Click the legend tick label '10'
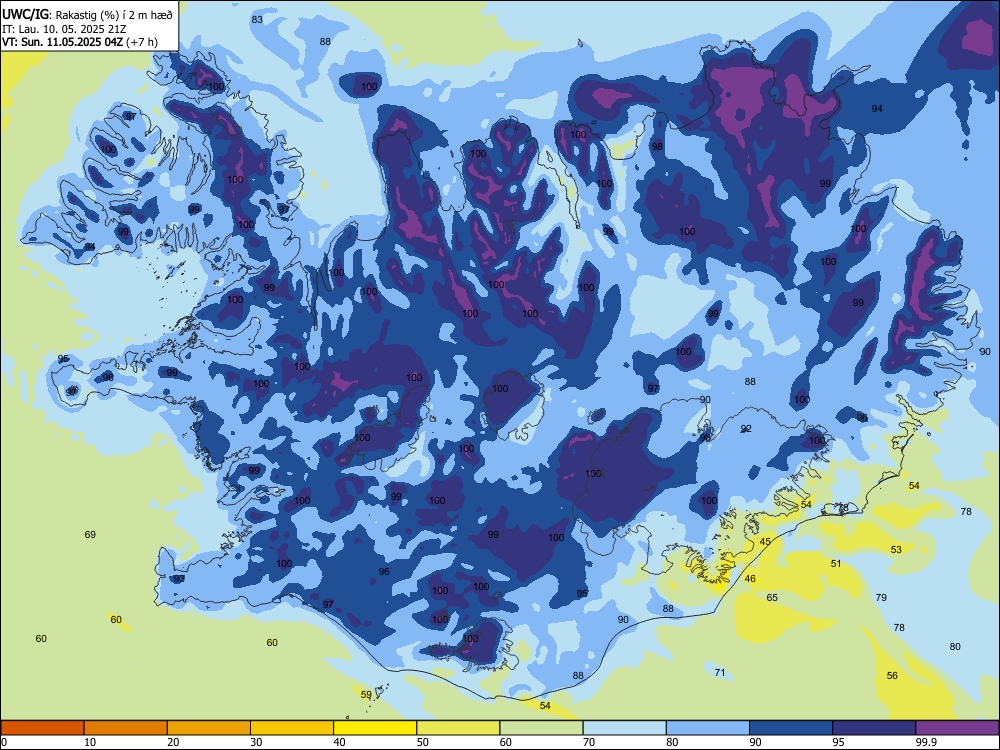 [90, 742]
